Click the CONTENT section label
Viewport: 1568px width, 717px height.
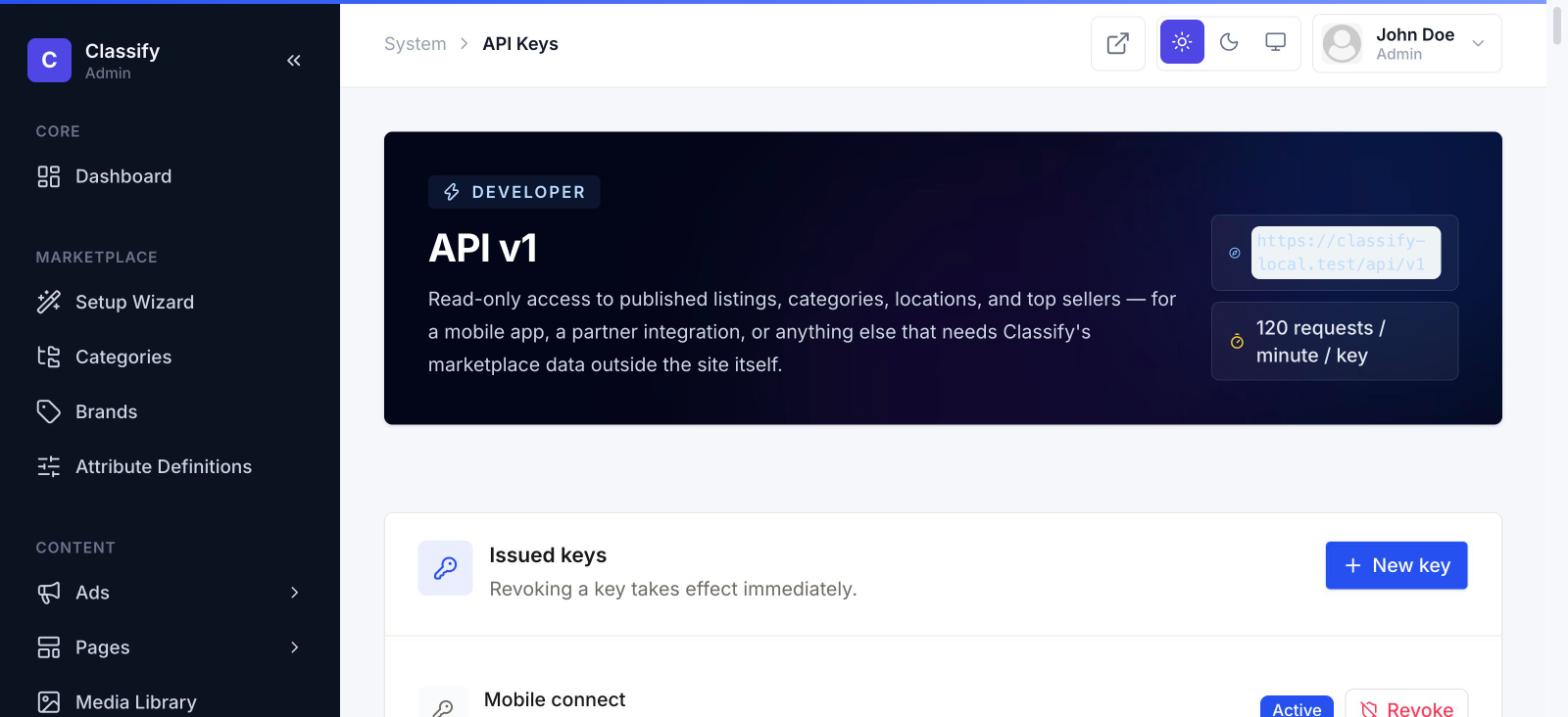click(76, 548)
